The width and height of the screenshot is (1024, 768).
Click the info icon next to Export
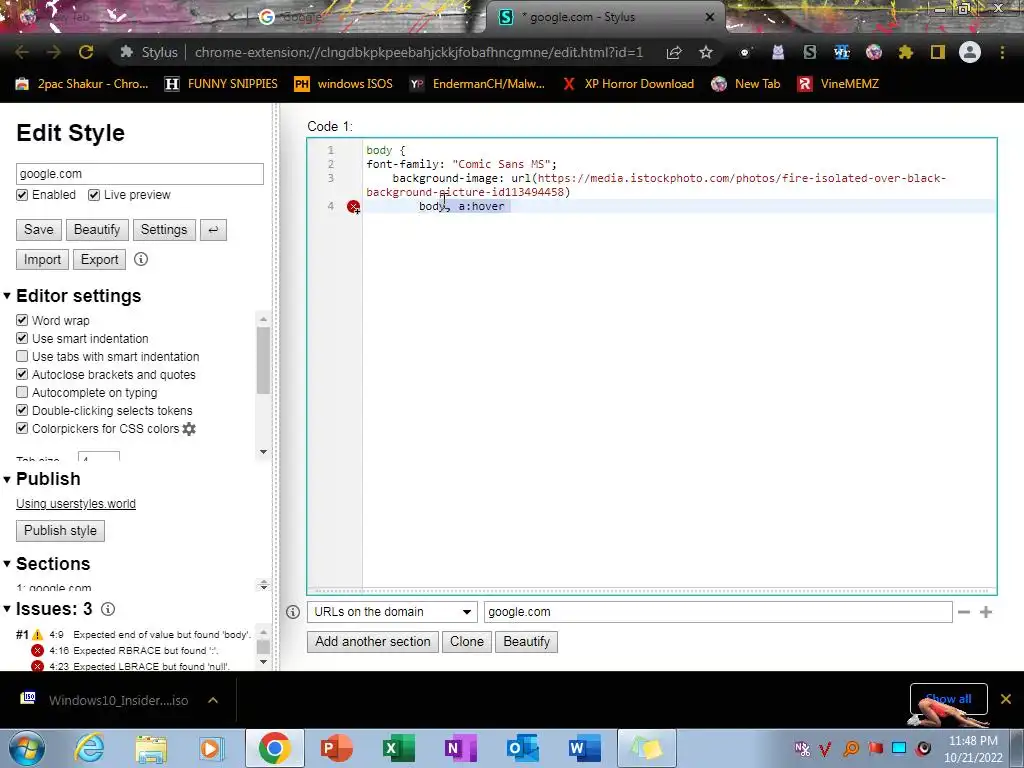[x=141, y=259]
